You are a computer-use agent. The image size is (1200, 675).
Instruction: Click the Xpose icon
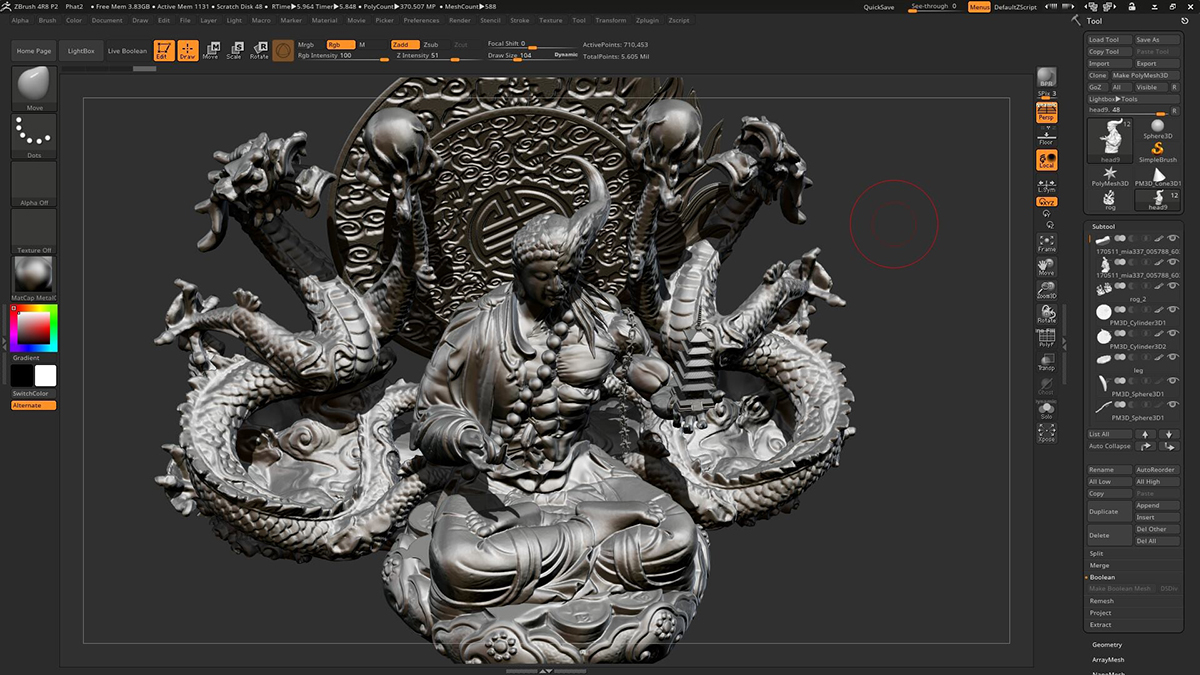coord(1046,433)
